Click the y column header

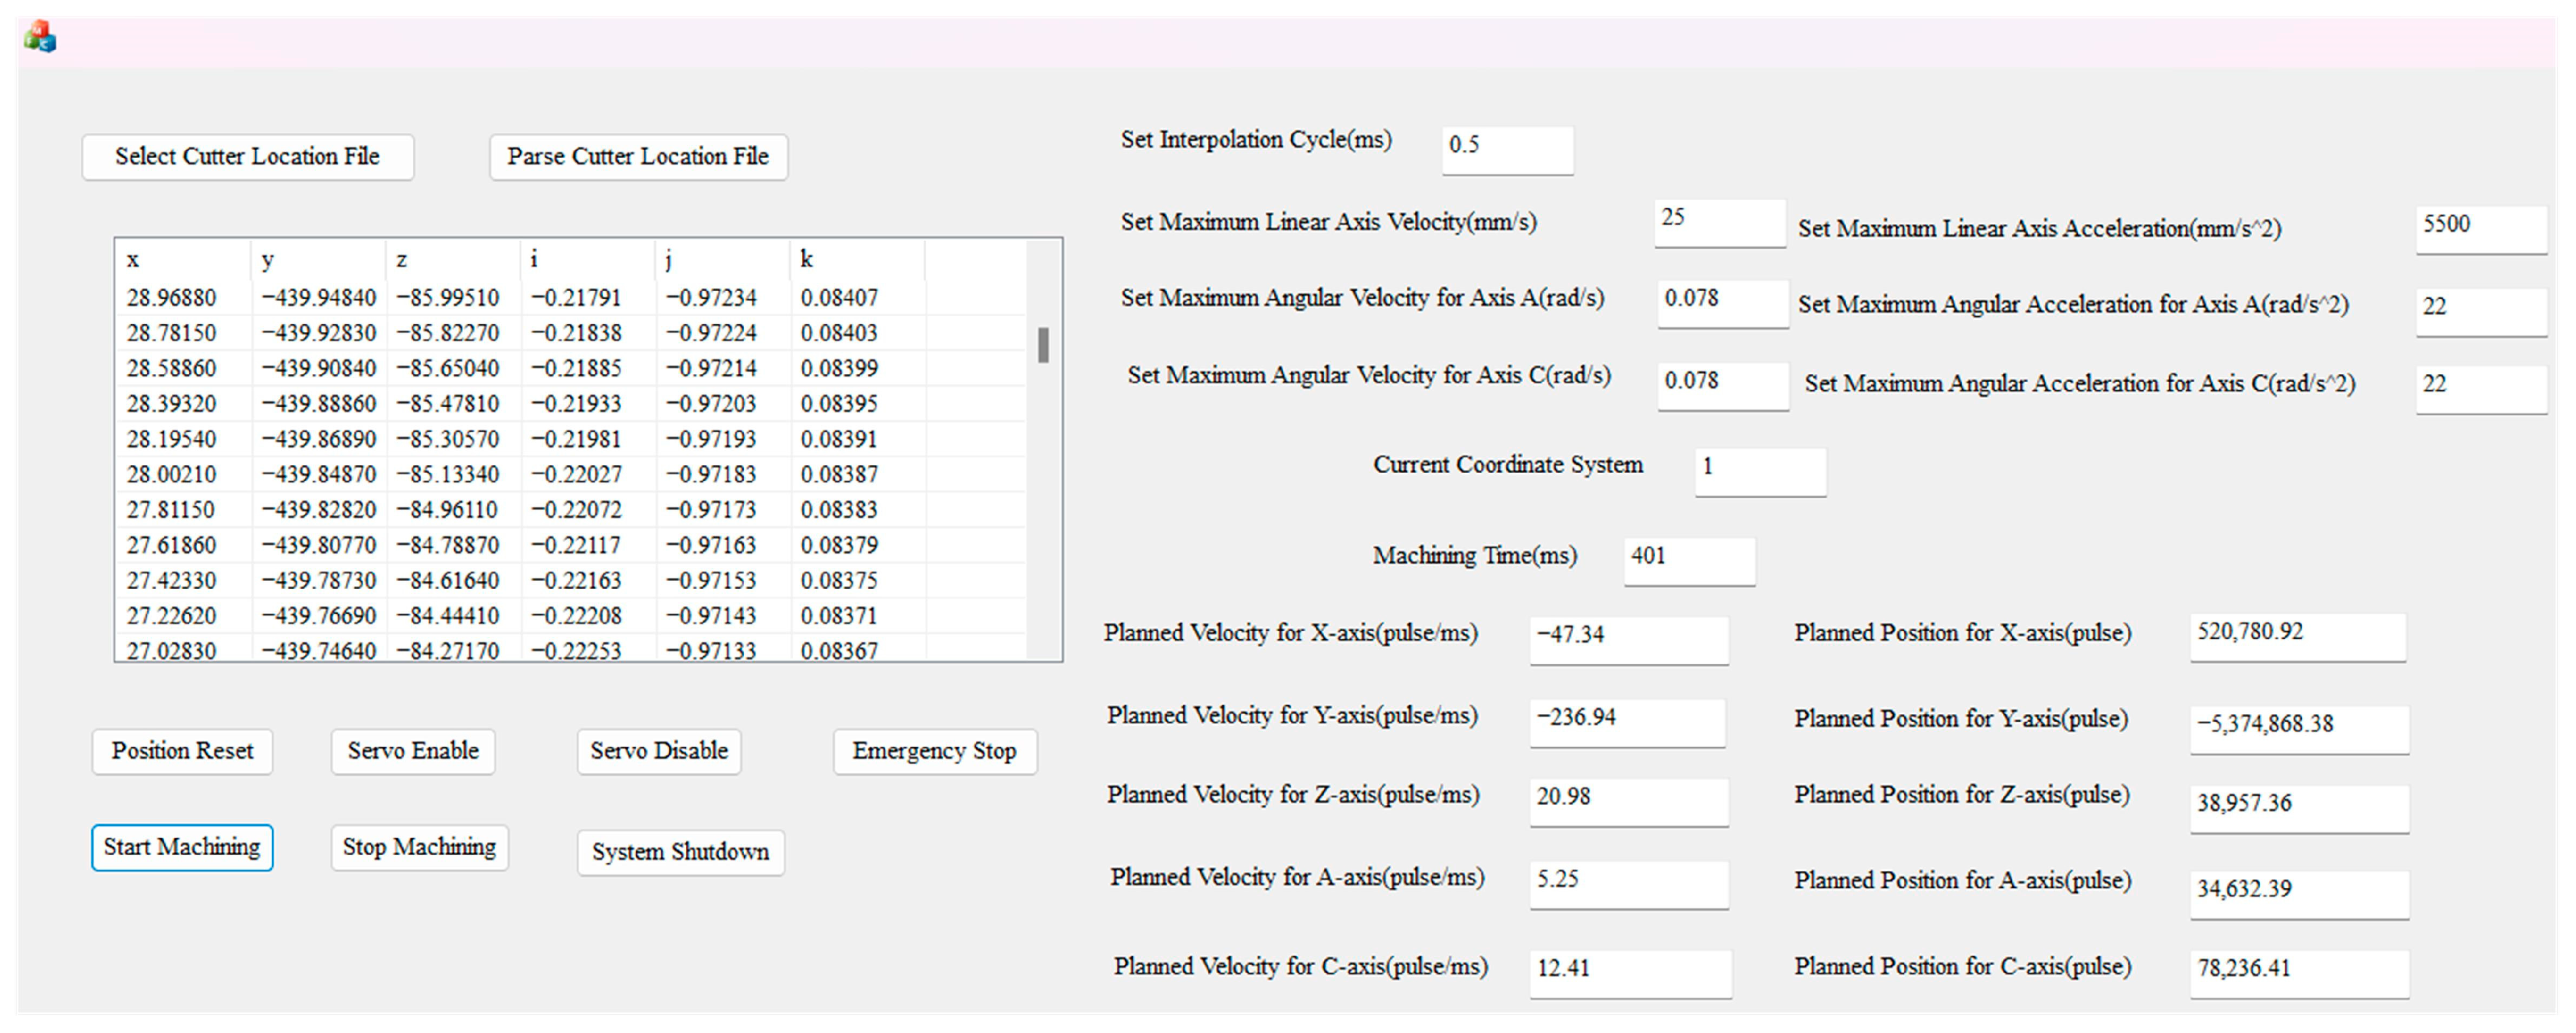click(318, 260)
